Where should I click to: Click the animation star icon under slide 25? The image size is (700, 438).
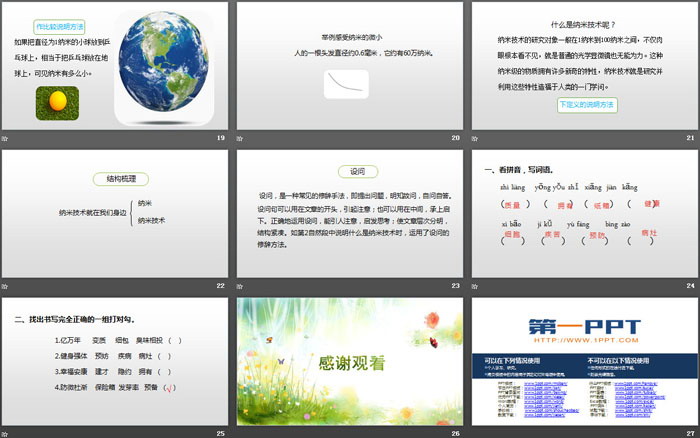(x=5, y=432)
